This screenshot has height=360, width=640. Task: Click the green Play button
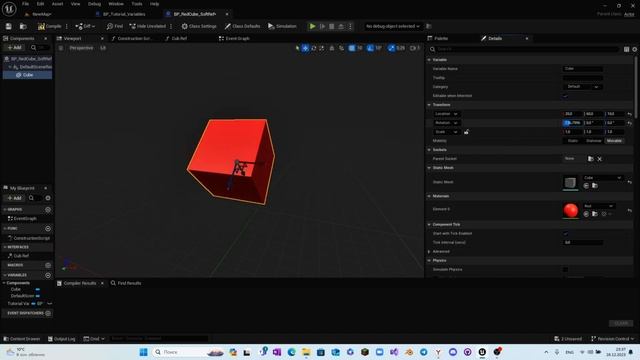[312, 26]
